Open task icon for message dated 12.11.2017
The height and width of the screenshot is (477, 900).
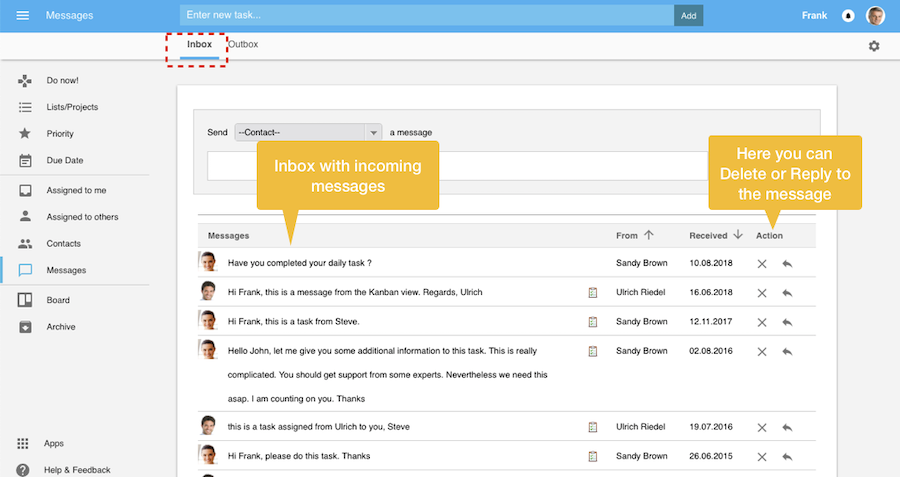click(593, 322)
